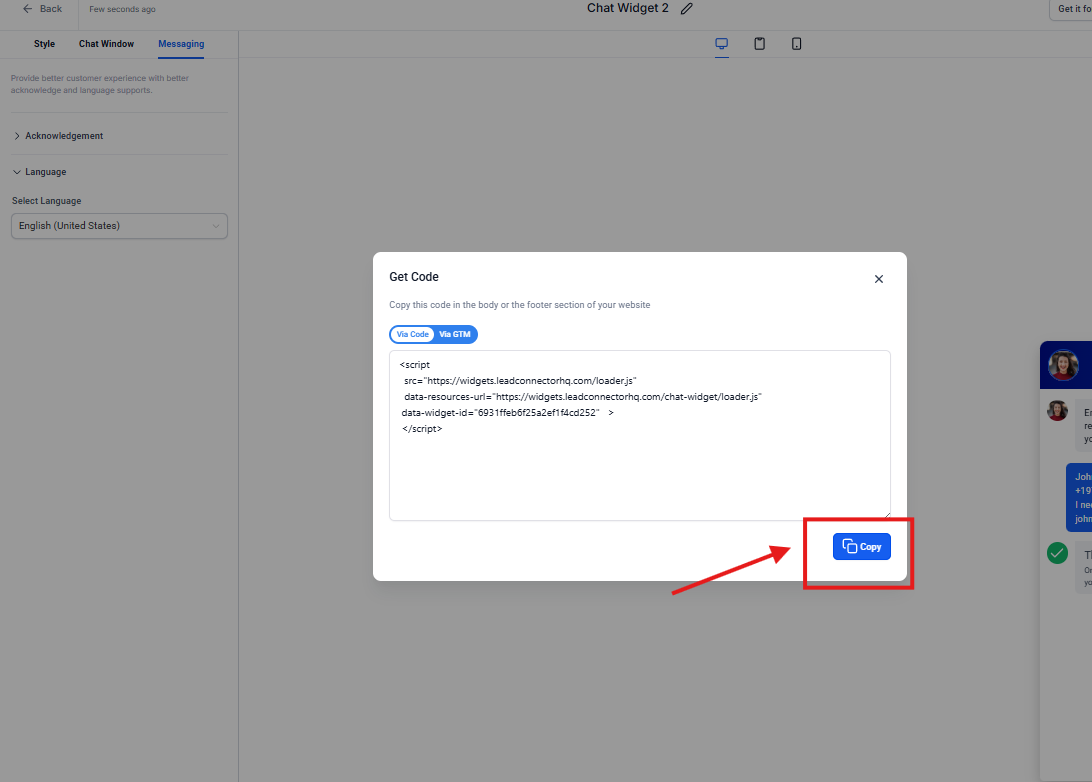Select the Via Code toggle option
The image size is (1092, 782).
point(413,334)
